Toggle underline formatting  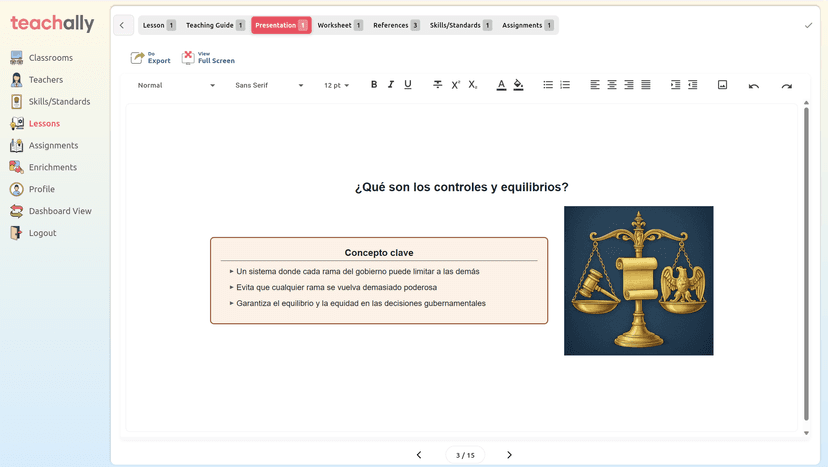click(x=408, y=85)
